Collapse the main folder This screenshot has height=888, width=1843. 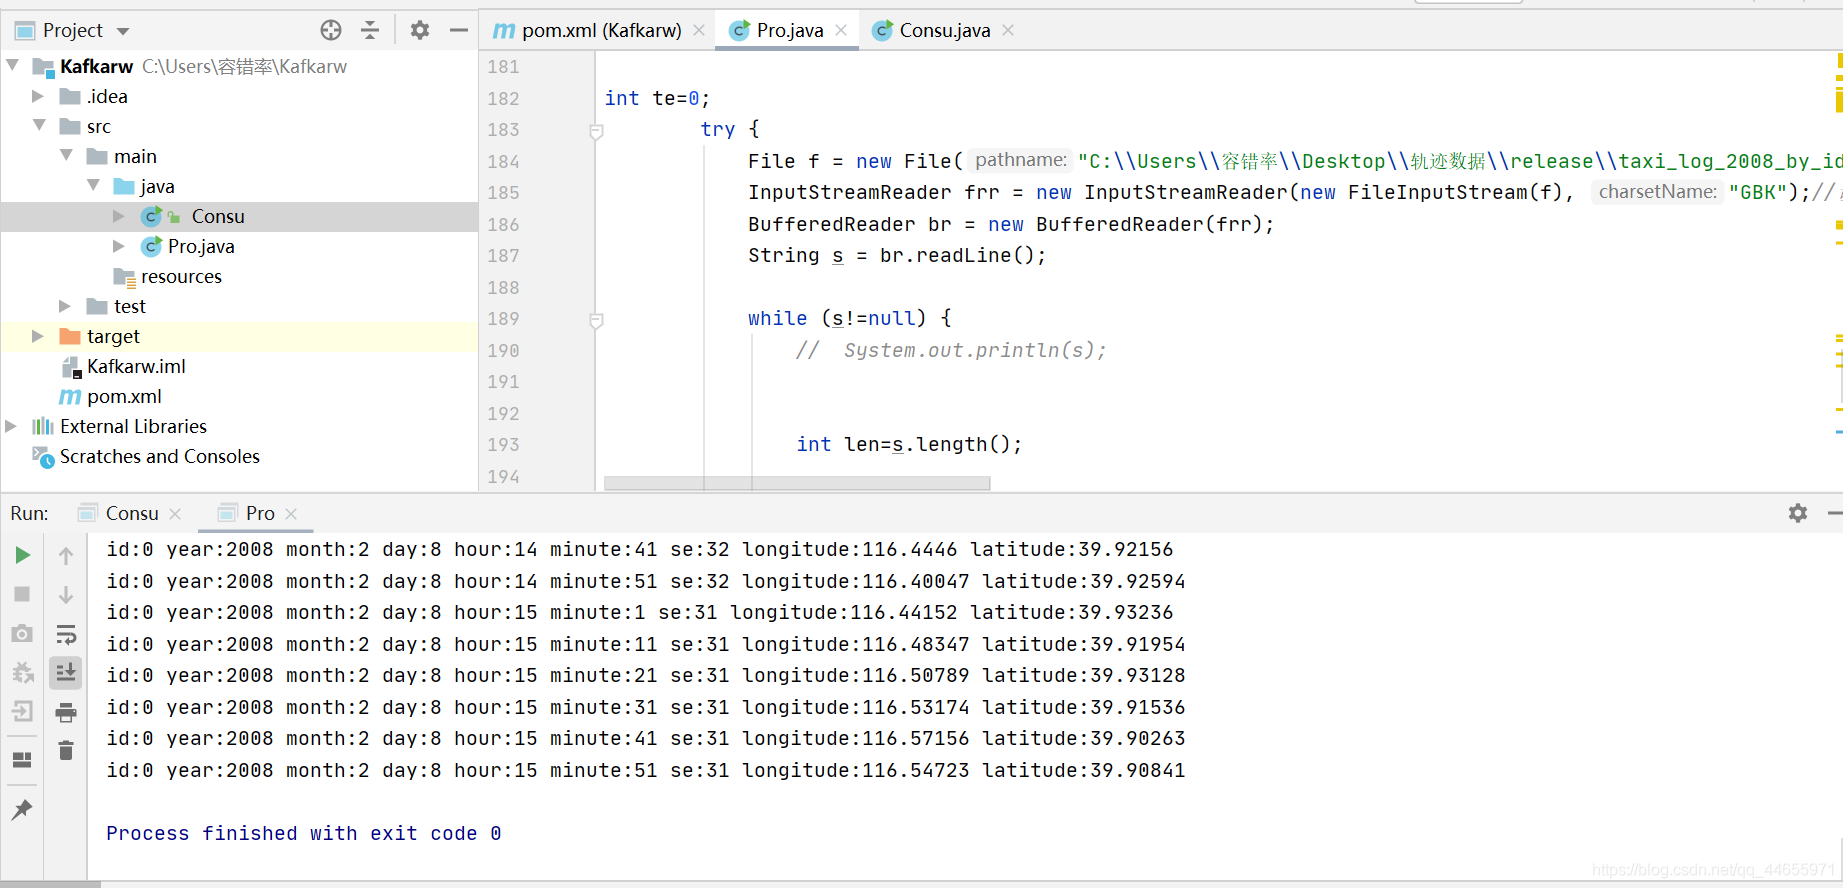[66, 155]
